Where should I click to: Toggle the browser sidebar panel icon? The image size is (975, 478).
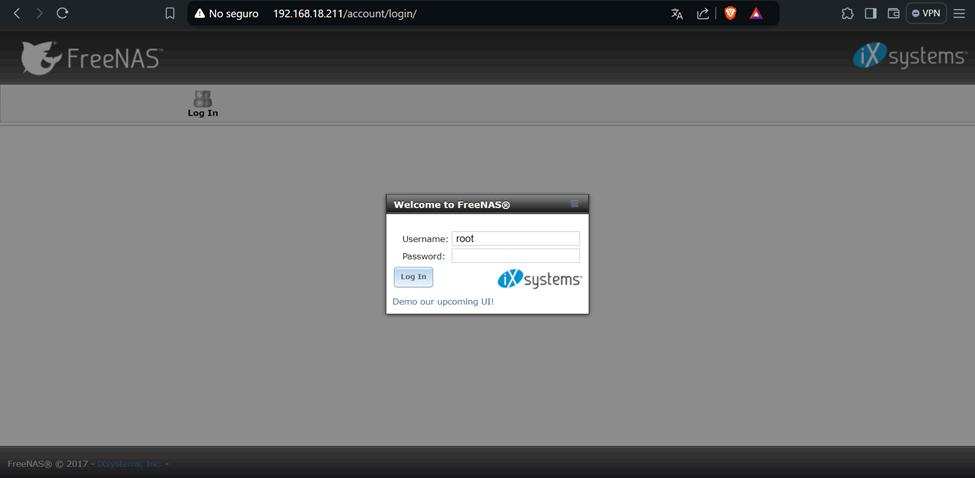coord(871,13)
